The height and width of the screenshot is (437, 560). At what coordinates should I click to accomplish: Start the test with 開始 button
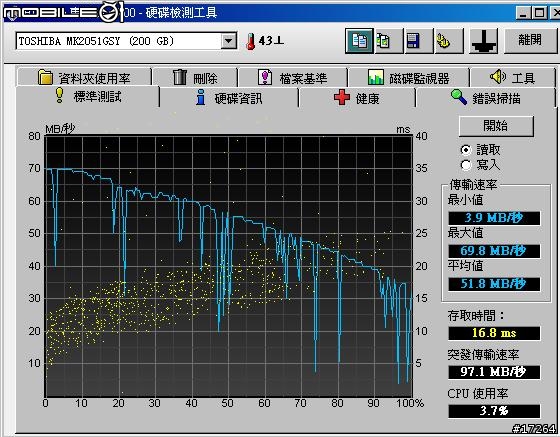pos(496,126)
